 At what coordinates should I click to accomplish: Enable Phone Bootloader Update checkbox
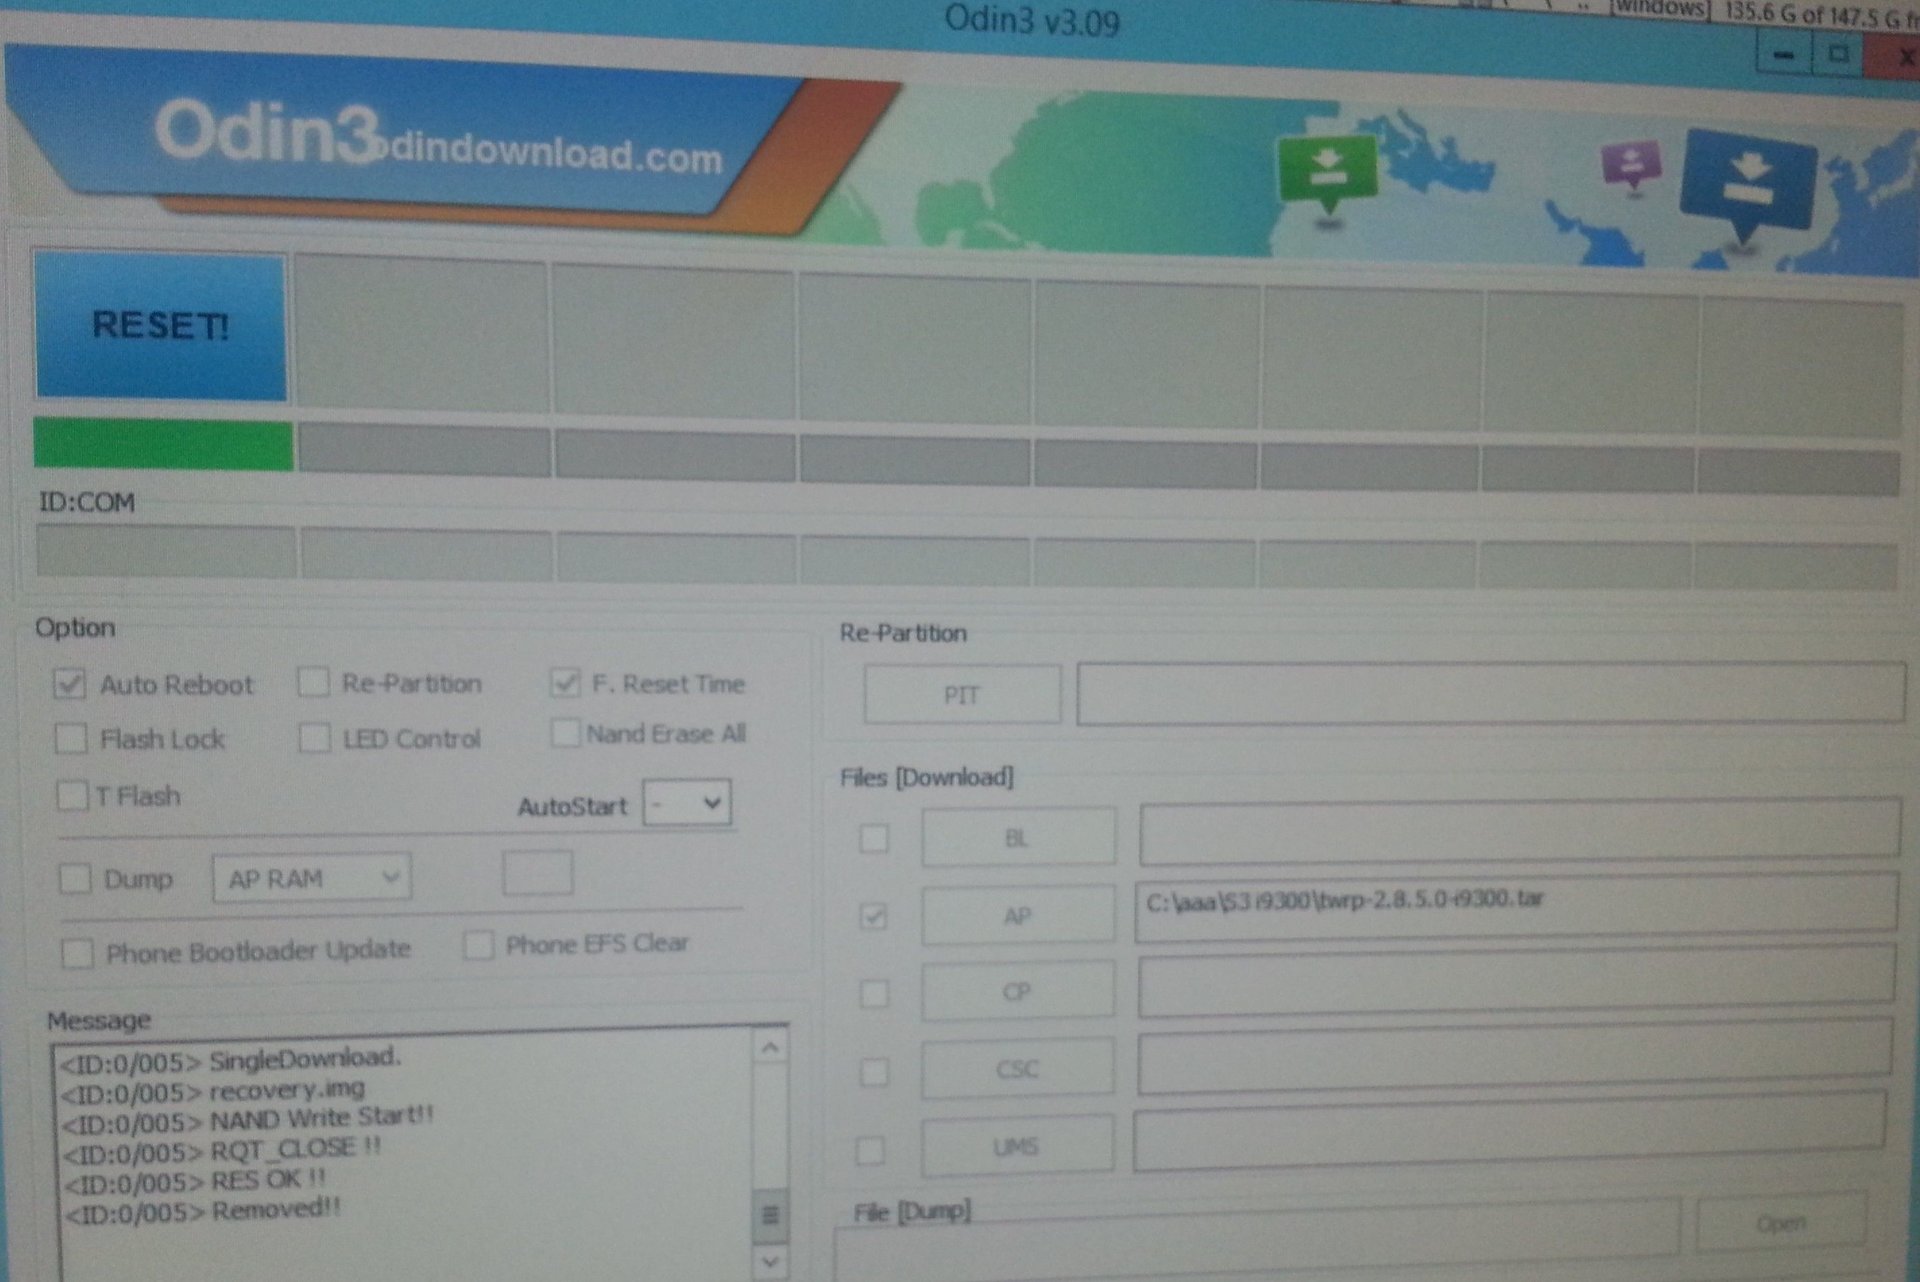(77, 952)
